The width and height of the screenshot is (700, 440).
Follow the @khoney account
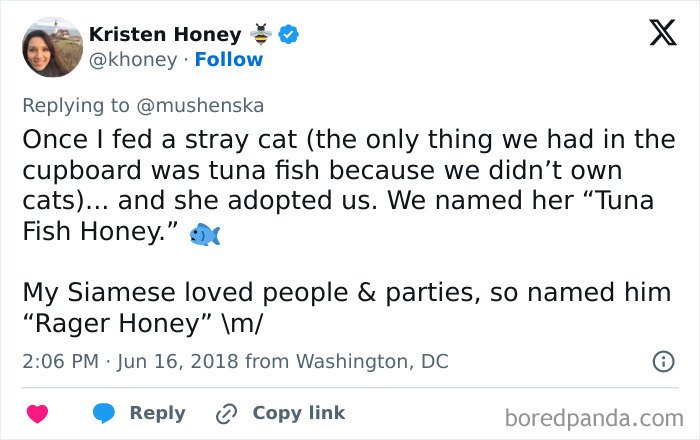pos(229,60)
